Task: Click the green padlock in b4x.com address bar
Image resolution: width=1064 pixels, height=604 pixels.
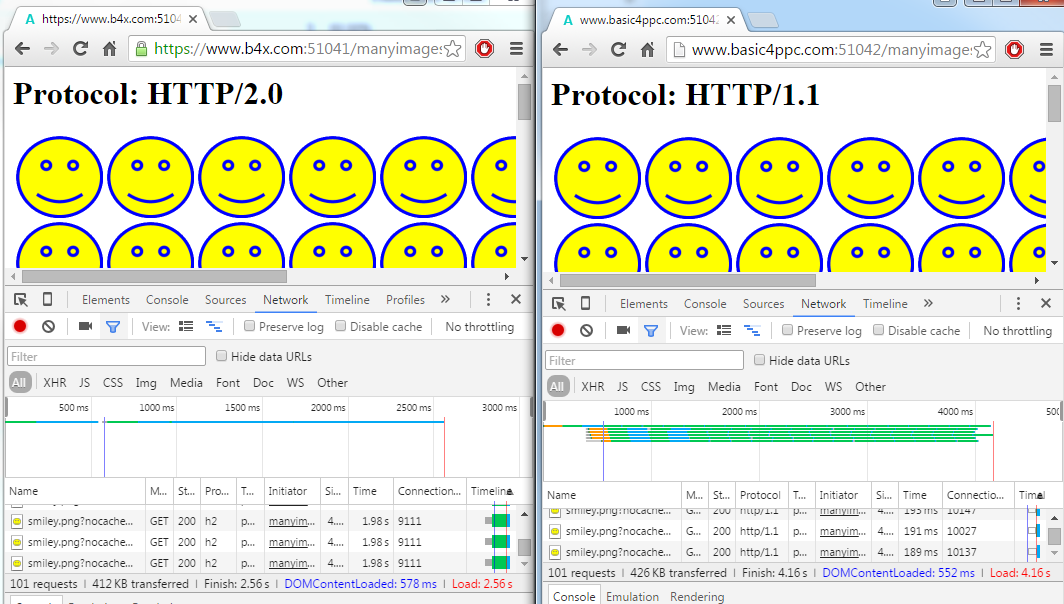Action: [x=141, y=49]
